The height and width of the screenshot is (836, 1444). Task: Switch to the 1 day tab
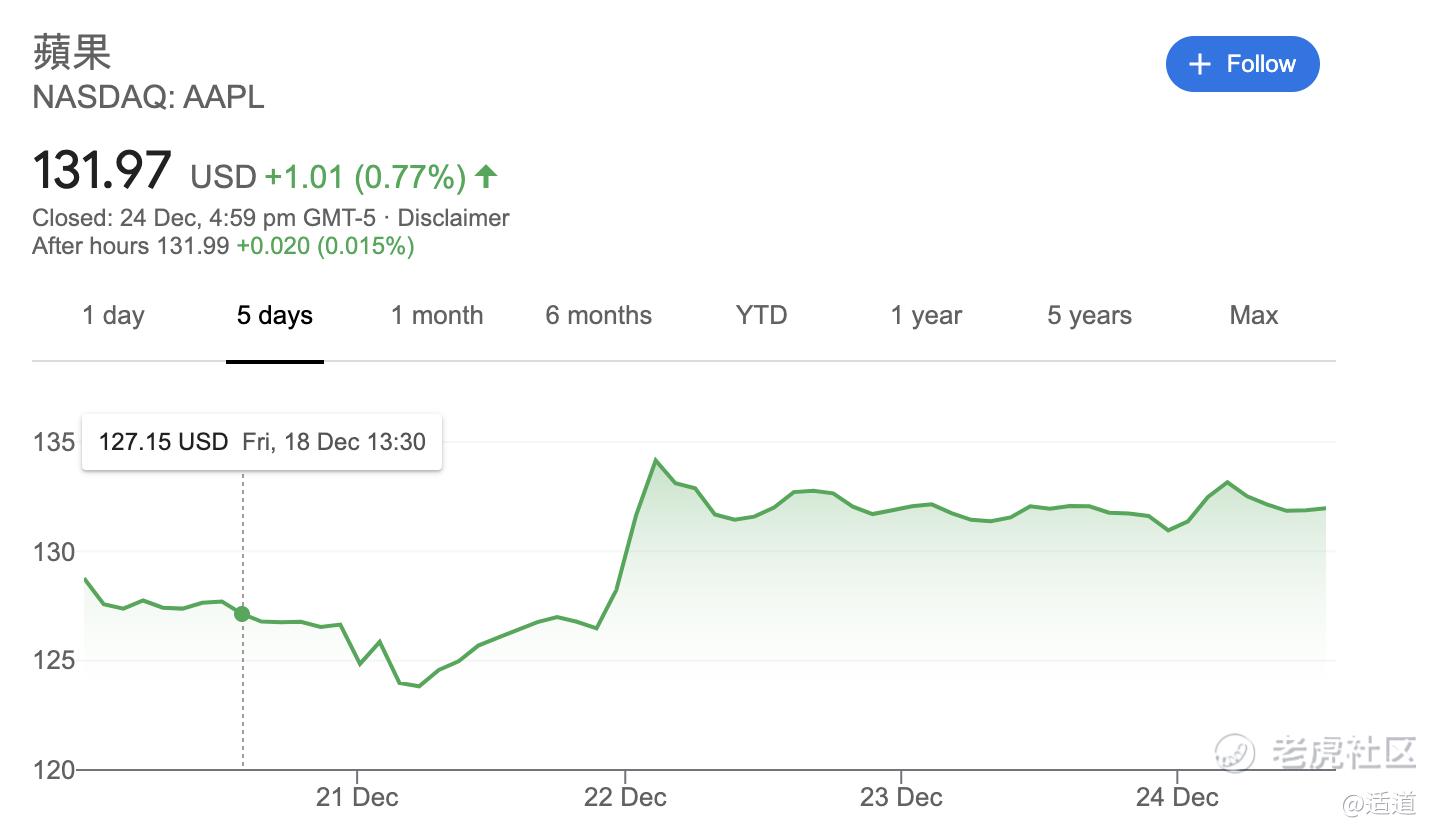(113, 316)
